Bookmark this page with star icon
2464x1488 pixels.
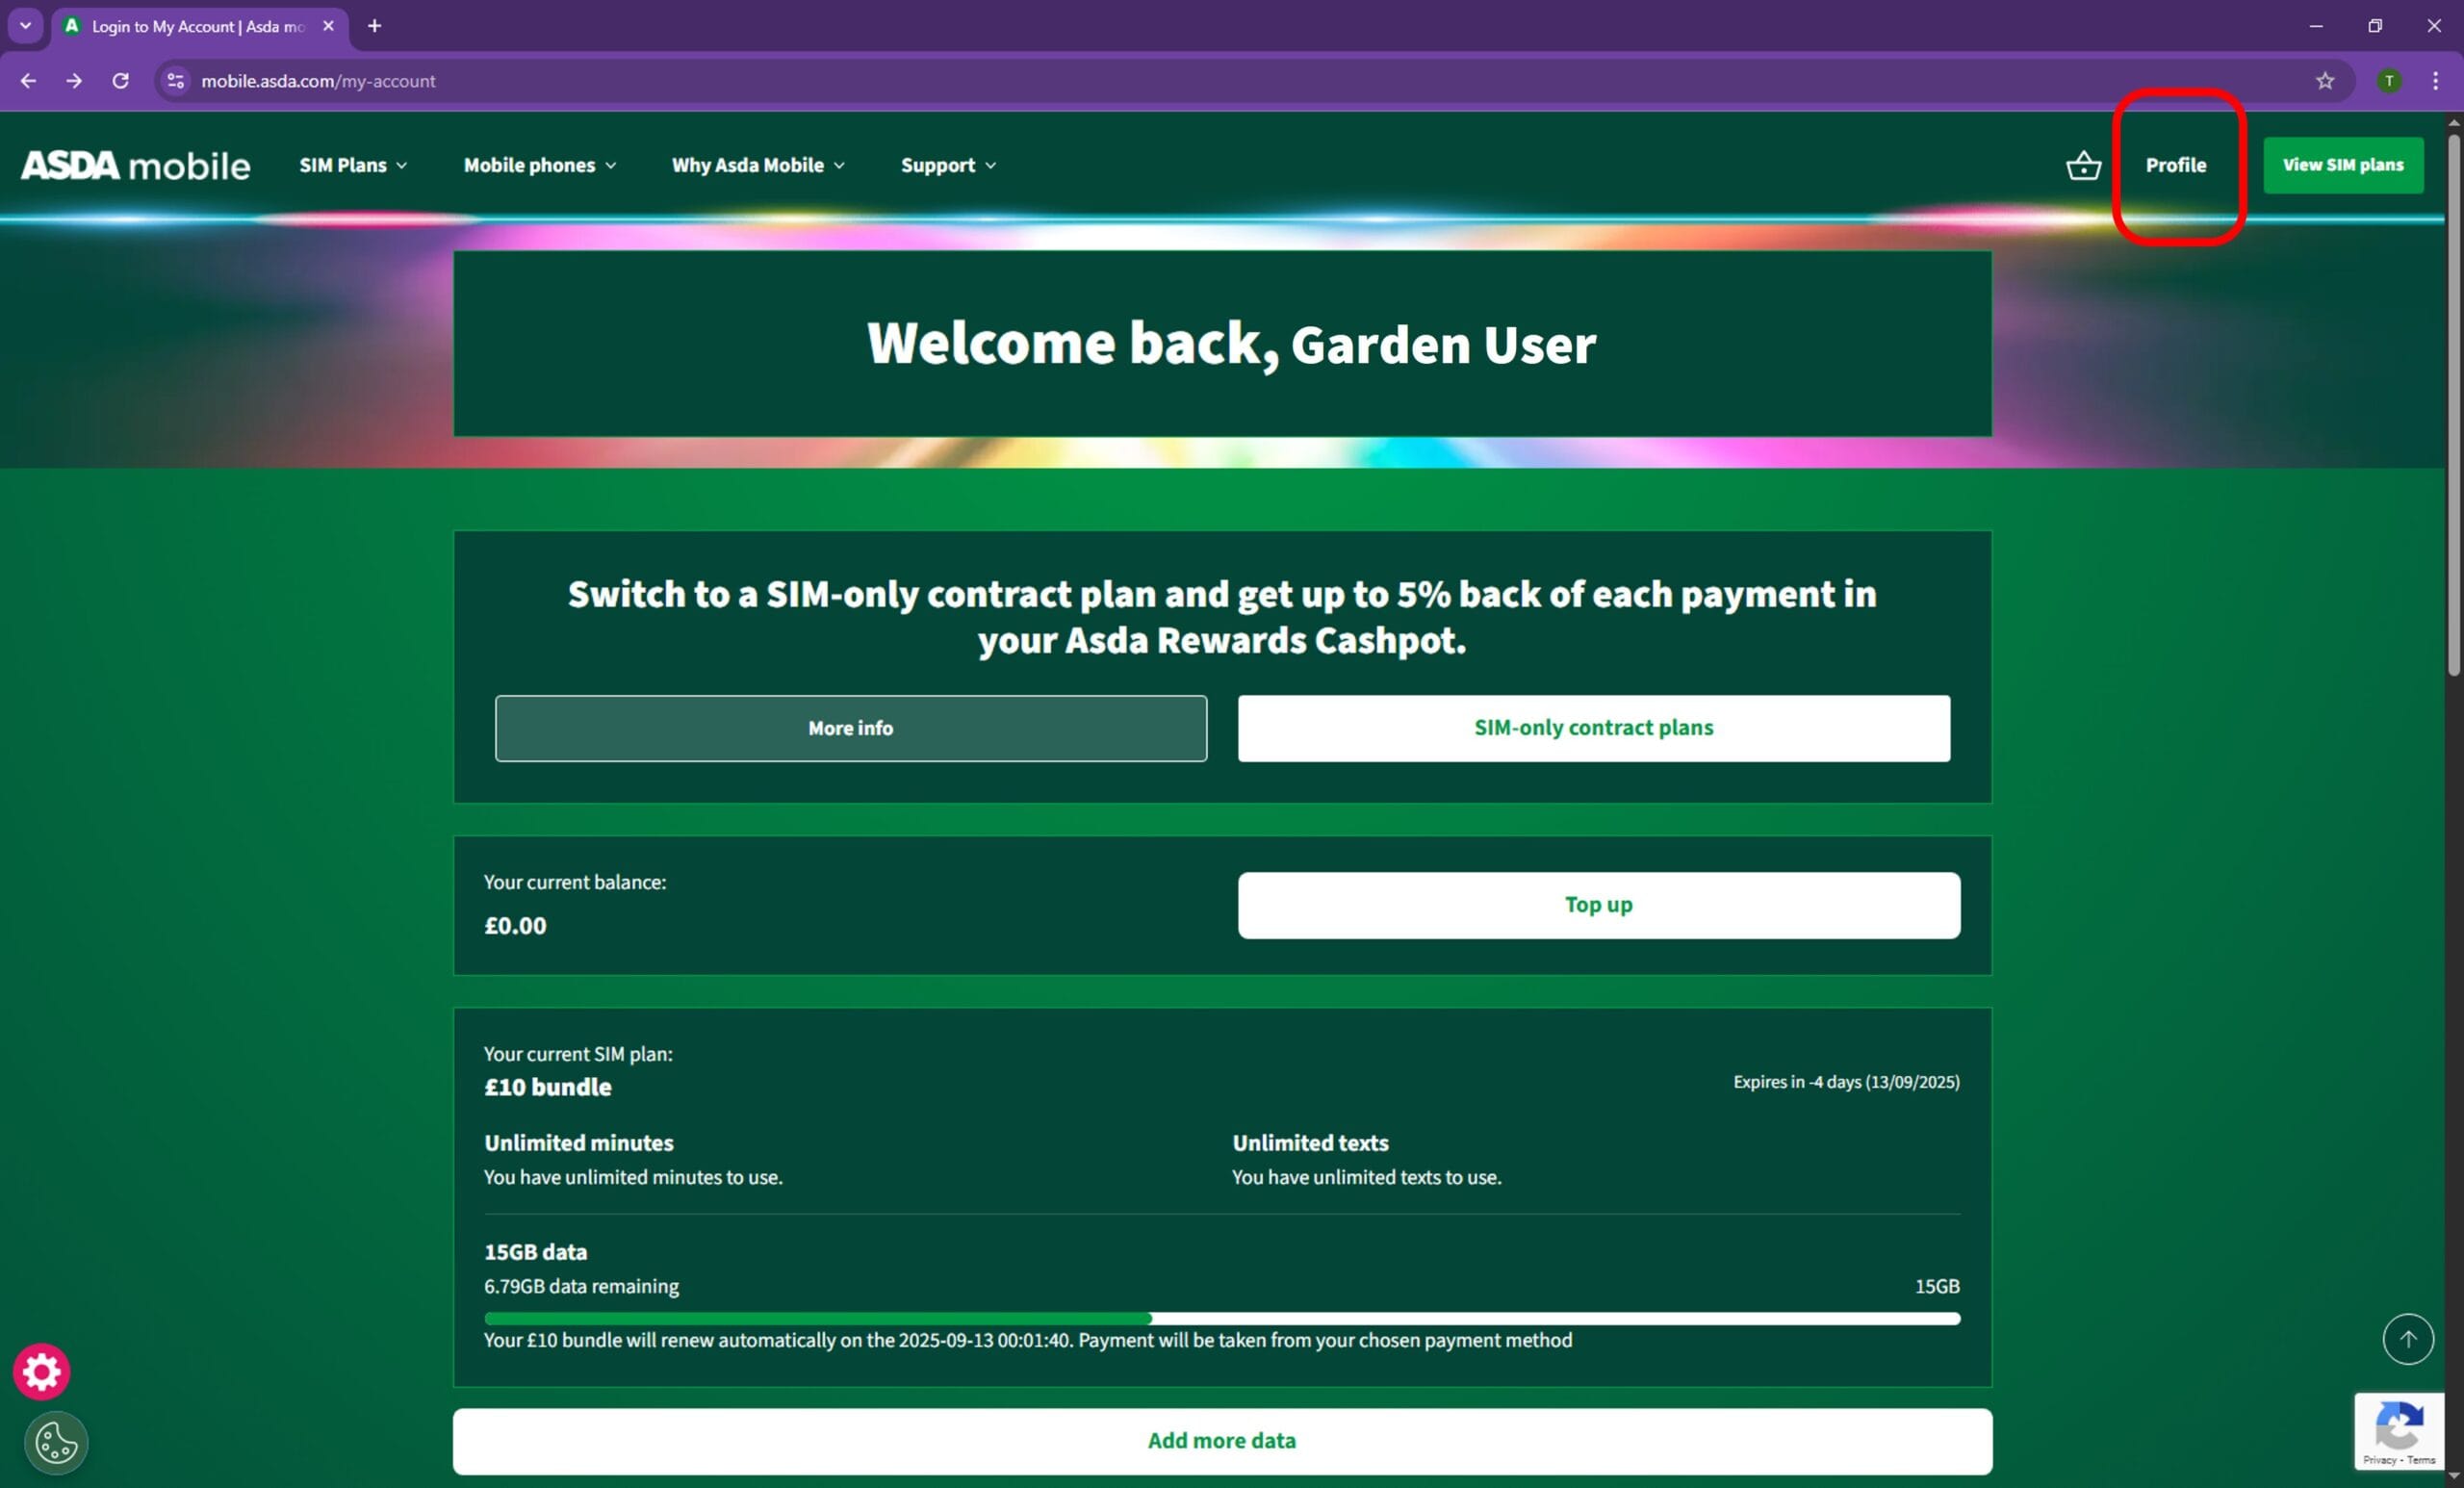coord(2324,81)
